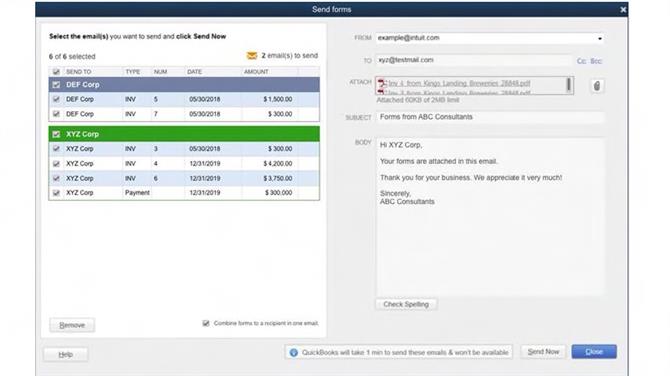Click the Send Now button
Image resolution: width=670 pixels, height=376 pixels.
543,352
